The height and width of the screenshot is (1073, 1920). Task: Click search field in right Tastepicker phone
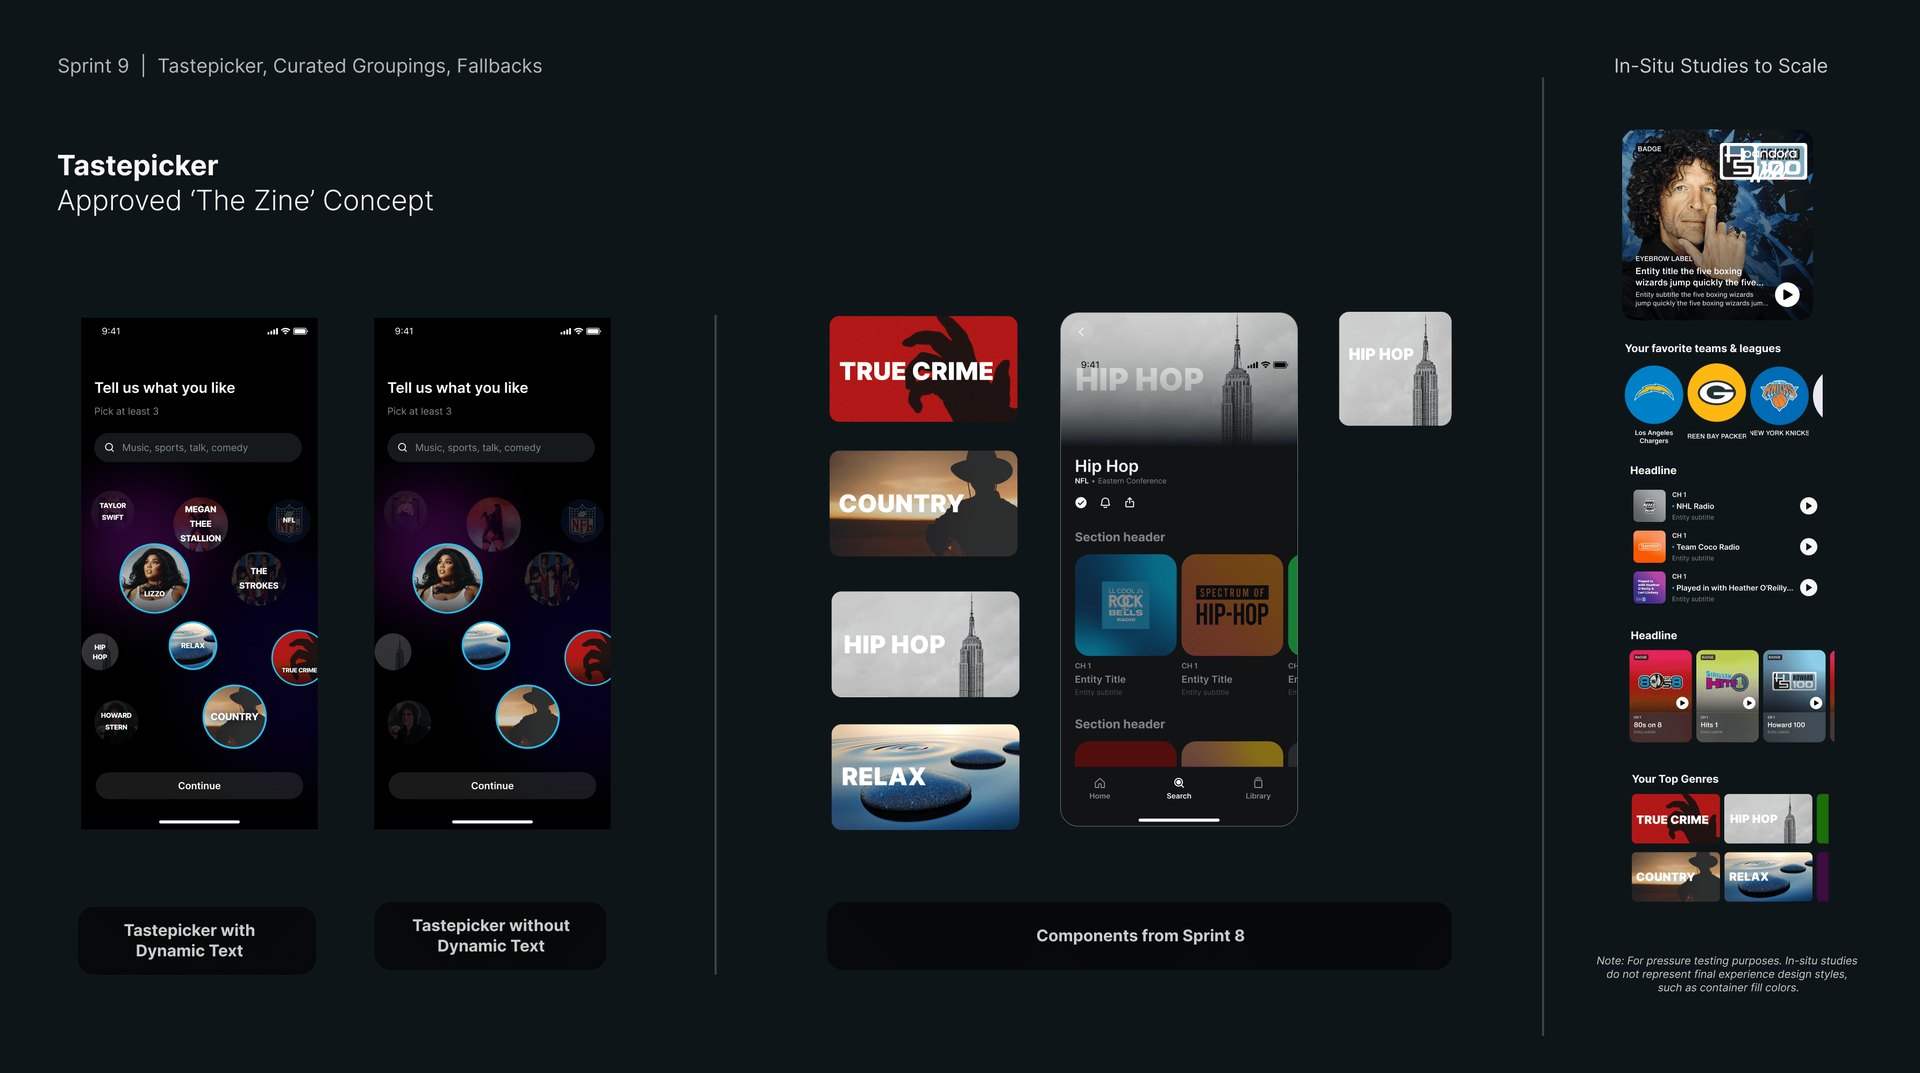coord(491,448)
